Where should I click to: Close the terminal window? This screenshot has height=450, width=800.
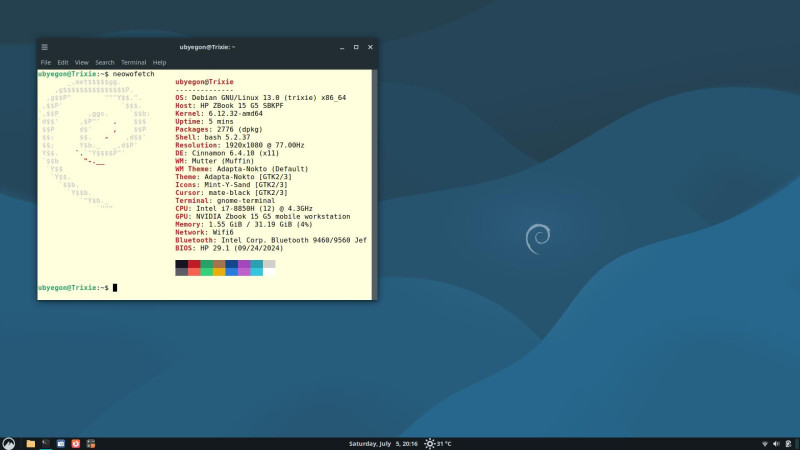point(370,47)
